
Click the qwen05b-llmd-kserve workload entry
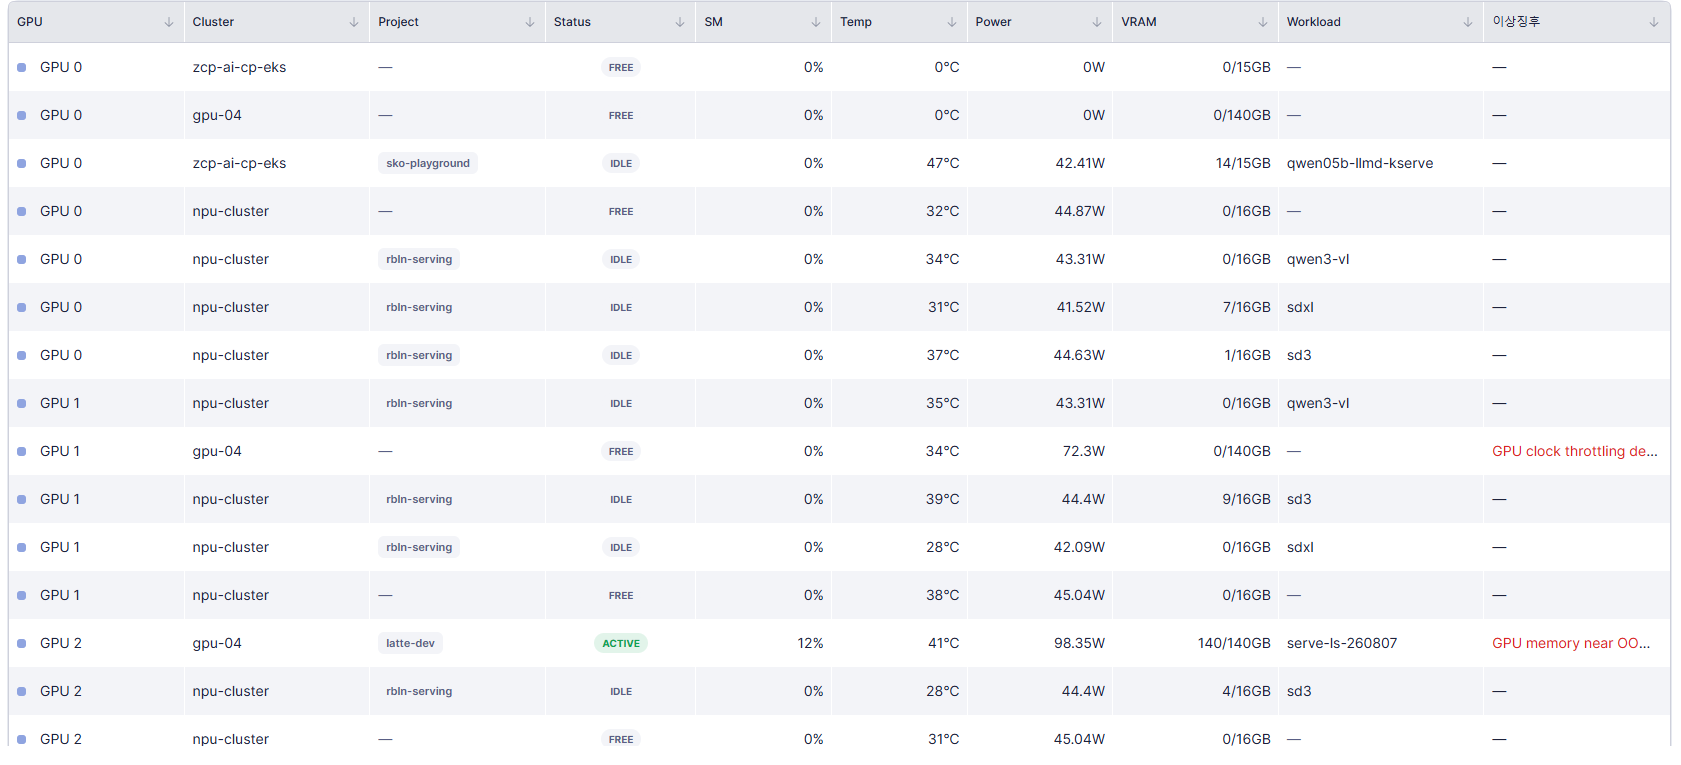(1360, 163)
